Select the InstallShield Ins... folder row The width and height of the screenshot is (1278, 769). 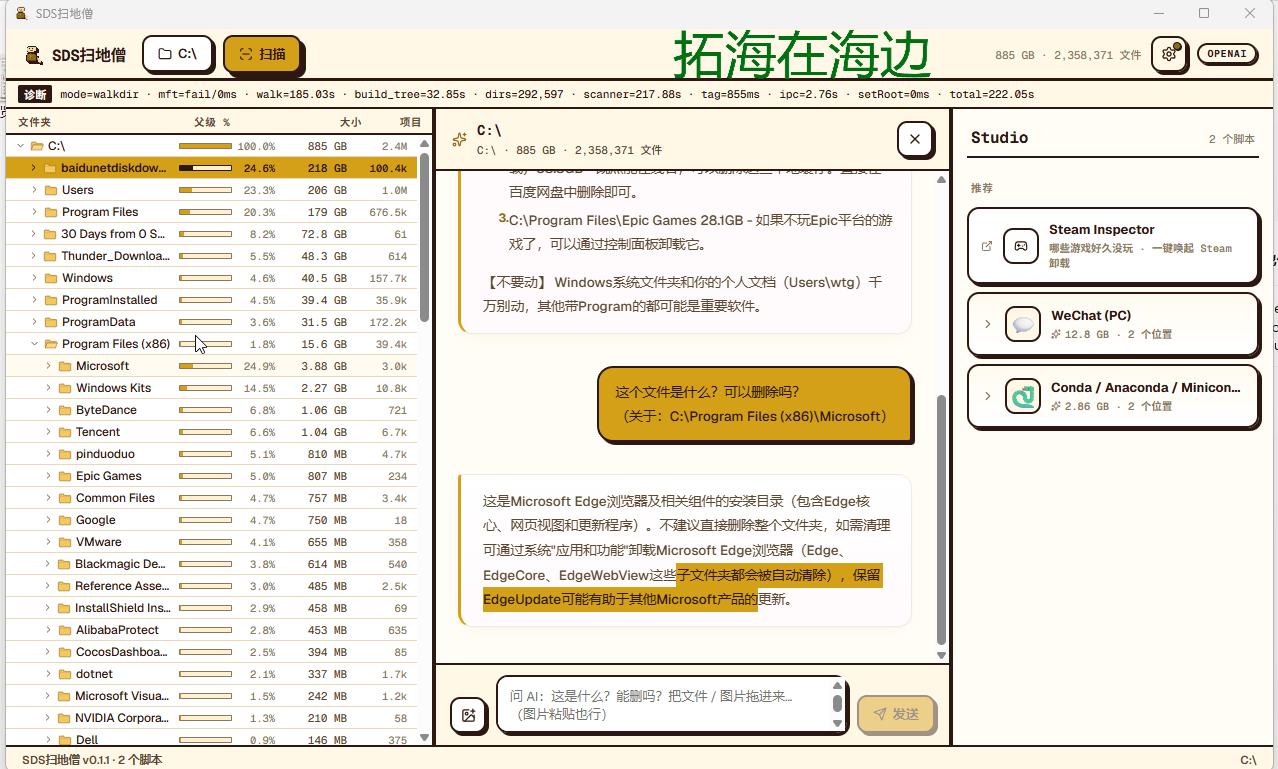tap(212, 608)
